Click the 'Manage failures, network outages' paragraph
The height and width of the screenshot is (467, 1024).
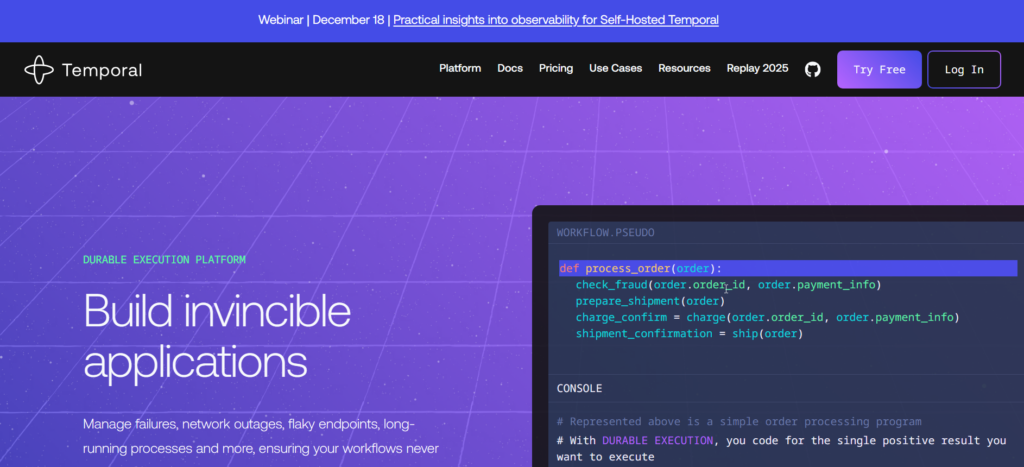click(x=261, y=437)
